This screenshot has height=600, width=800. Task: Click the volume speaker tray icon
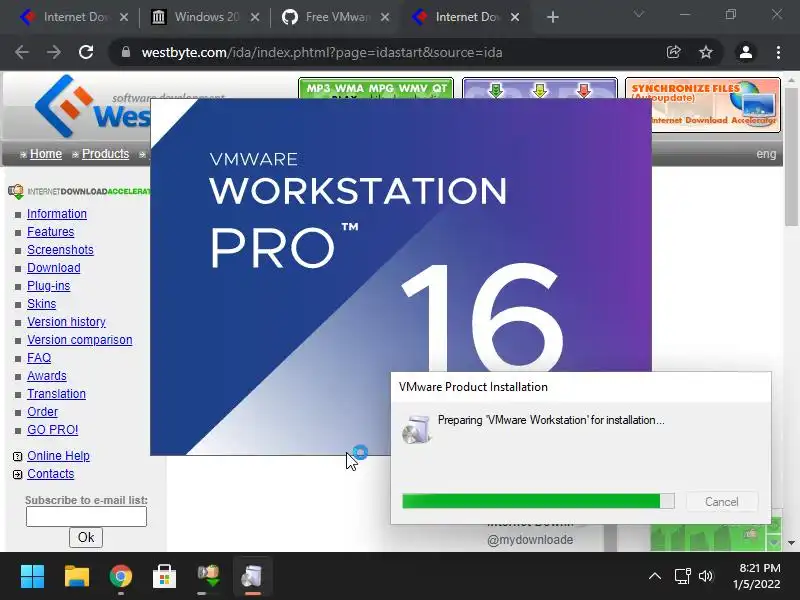(706, 577)
